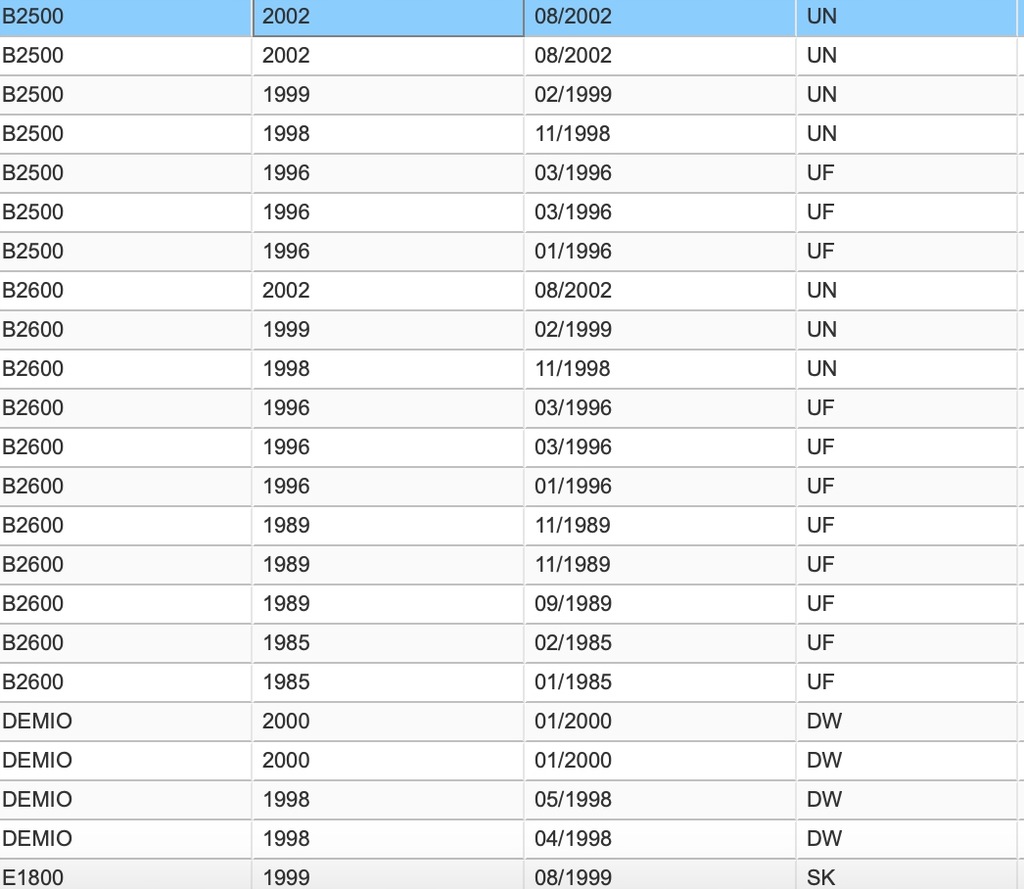Screen dimensions: 1024x889
Task: Select the E1800 model cell
Action: (x=125, y=875)
